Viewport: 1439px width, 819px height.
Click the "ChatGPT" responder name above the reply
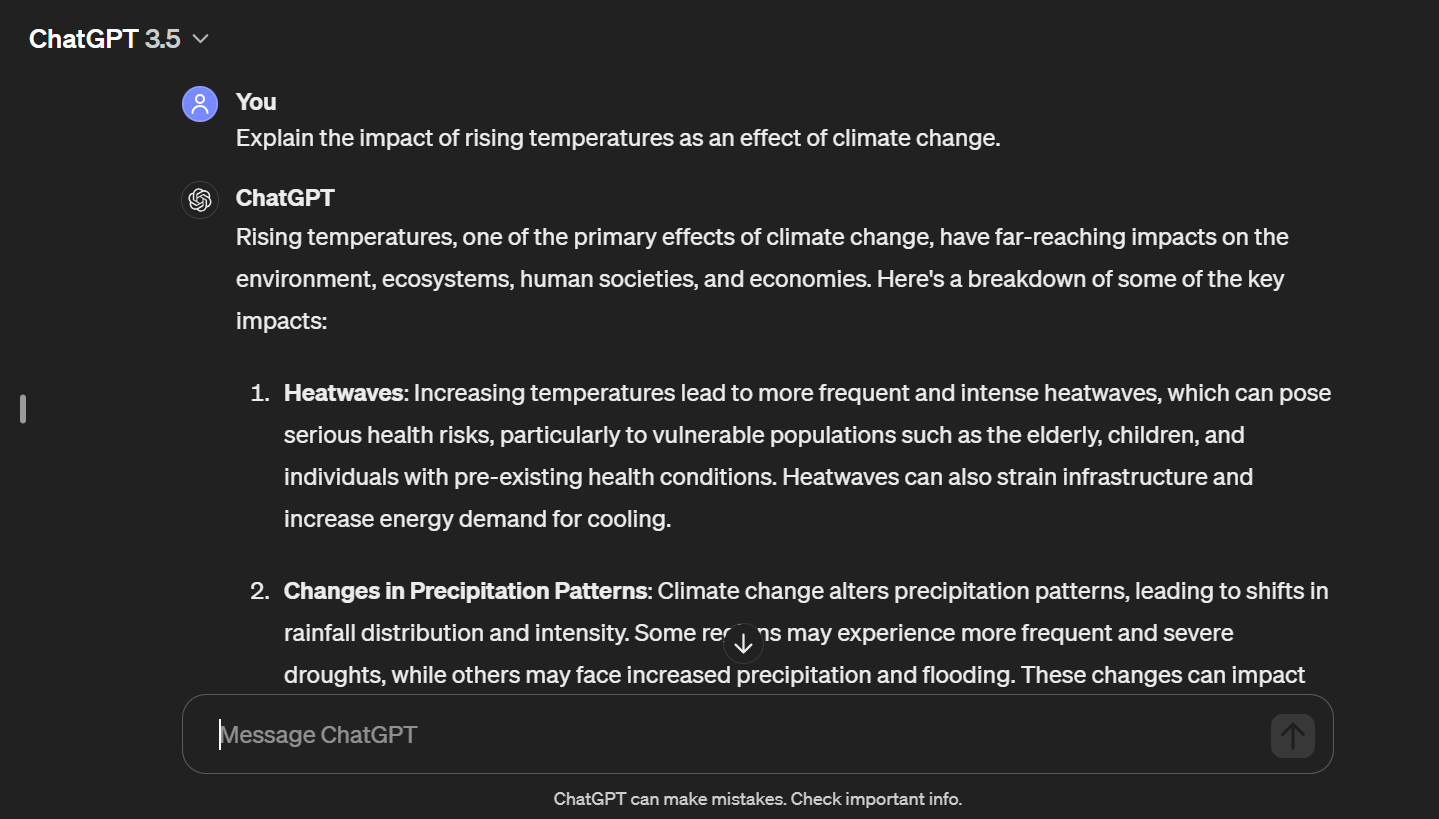[x=285, y=198]
